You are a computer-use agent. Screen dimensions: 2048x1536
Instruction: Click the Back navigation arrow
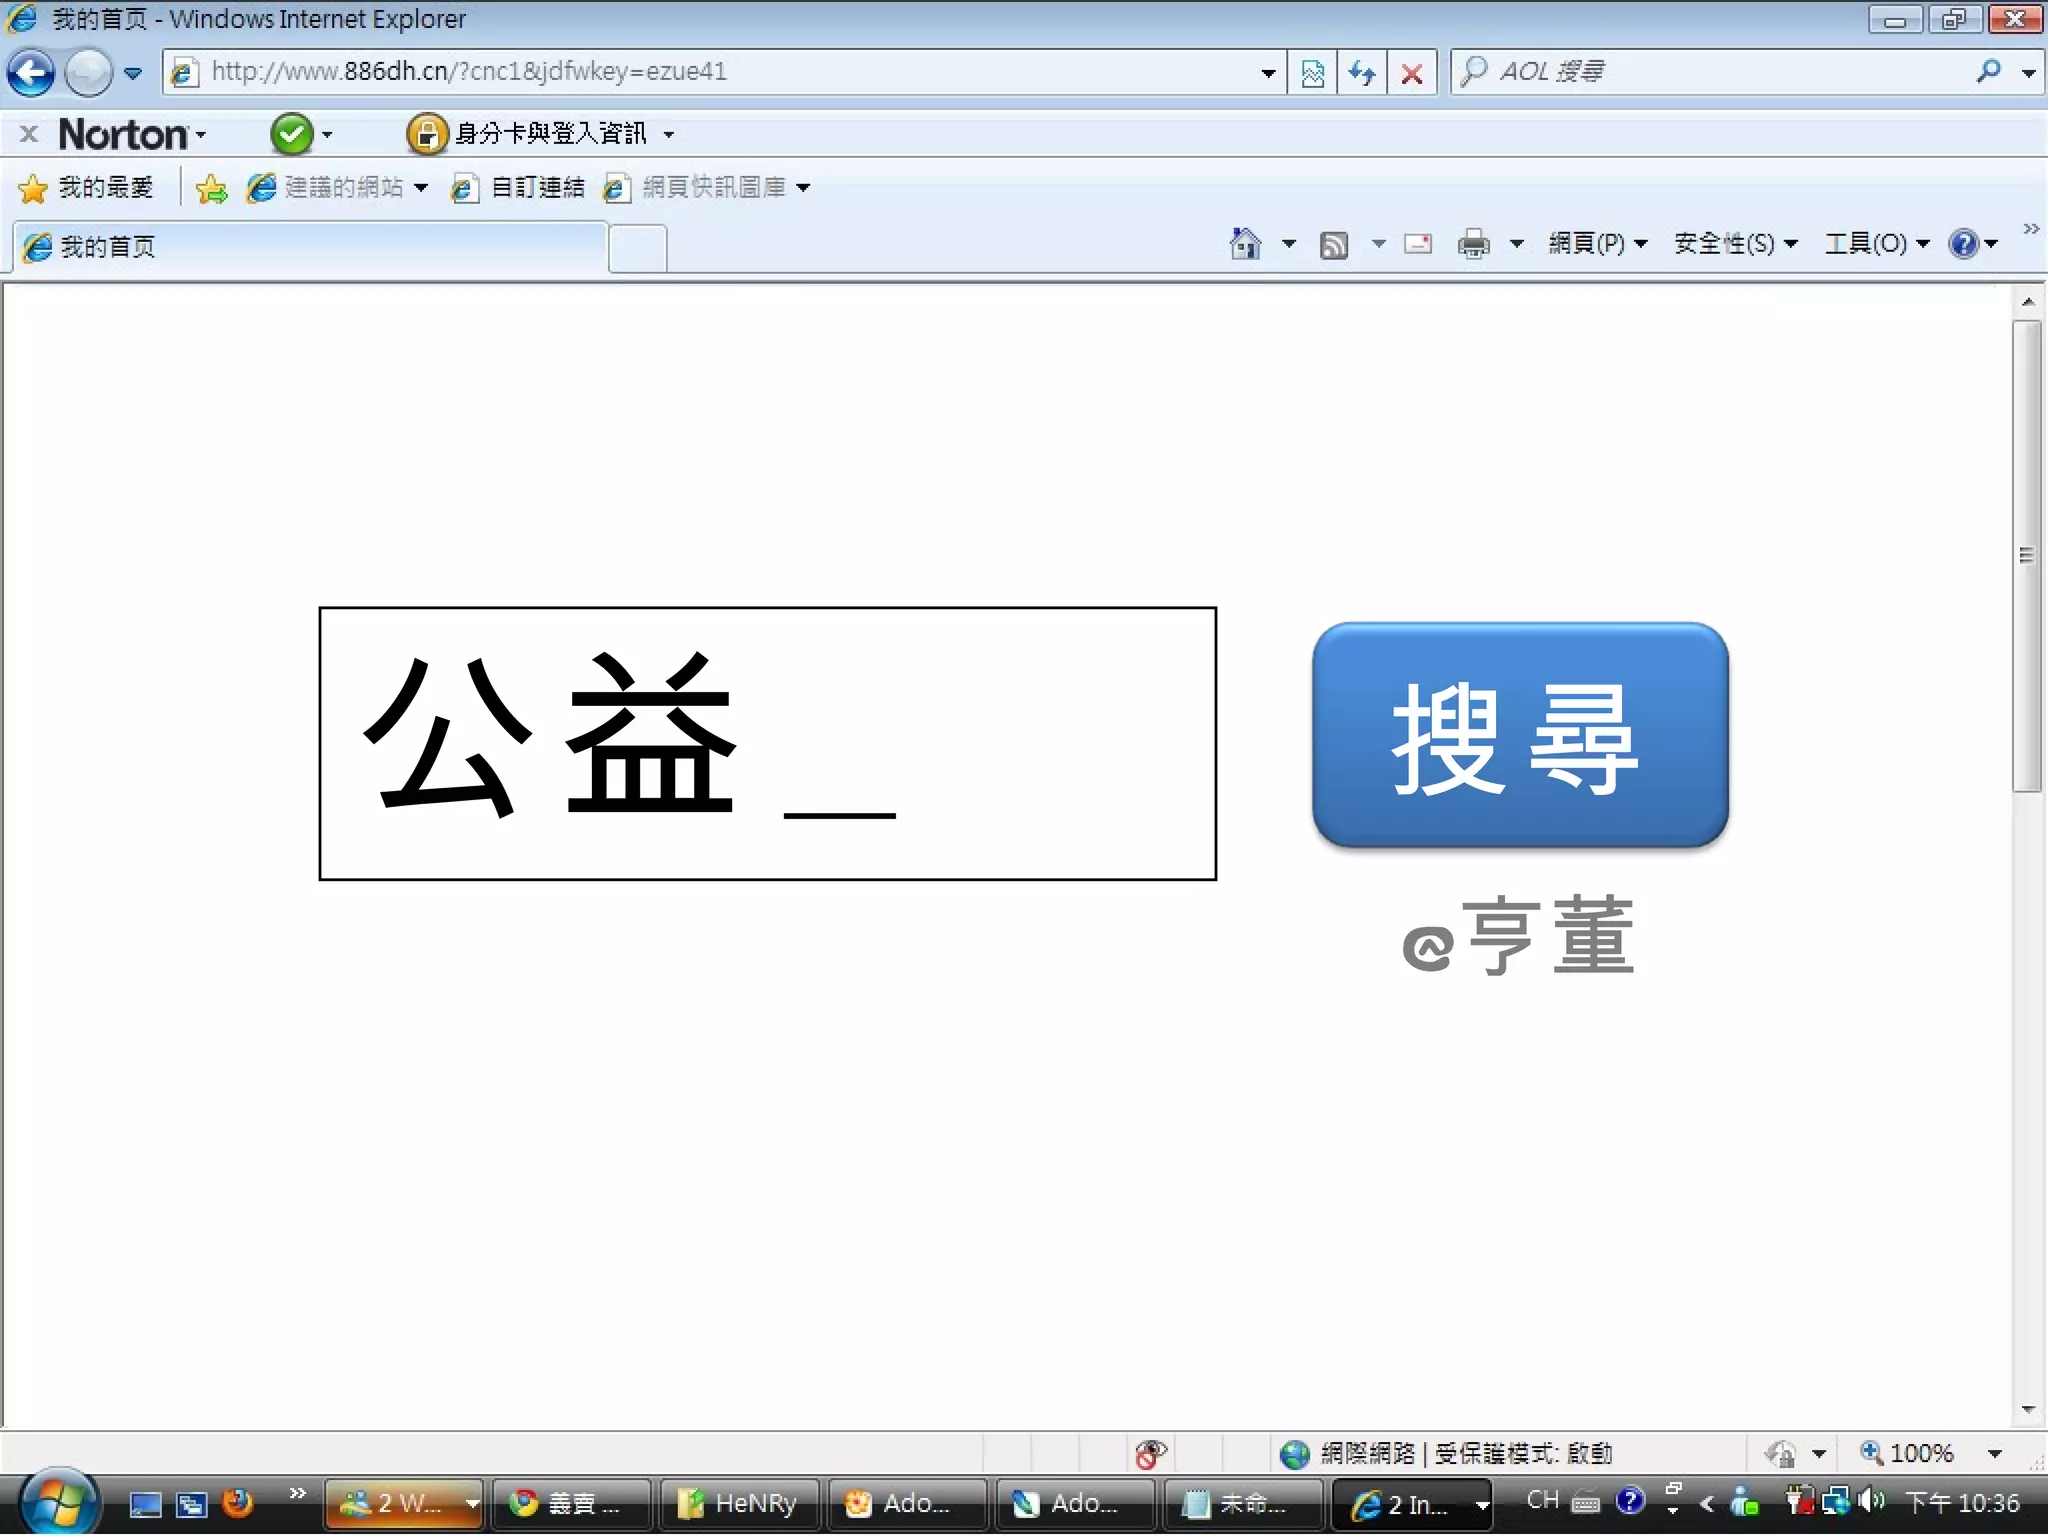pyautogui.click(x=30, y=73)
